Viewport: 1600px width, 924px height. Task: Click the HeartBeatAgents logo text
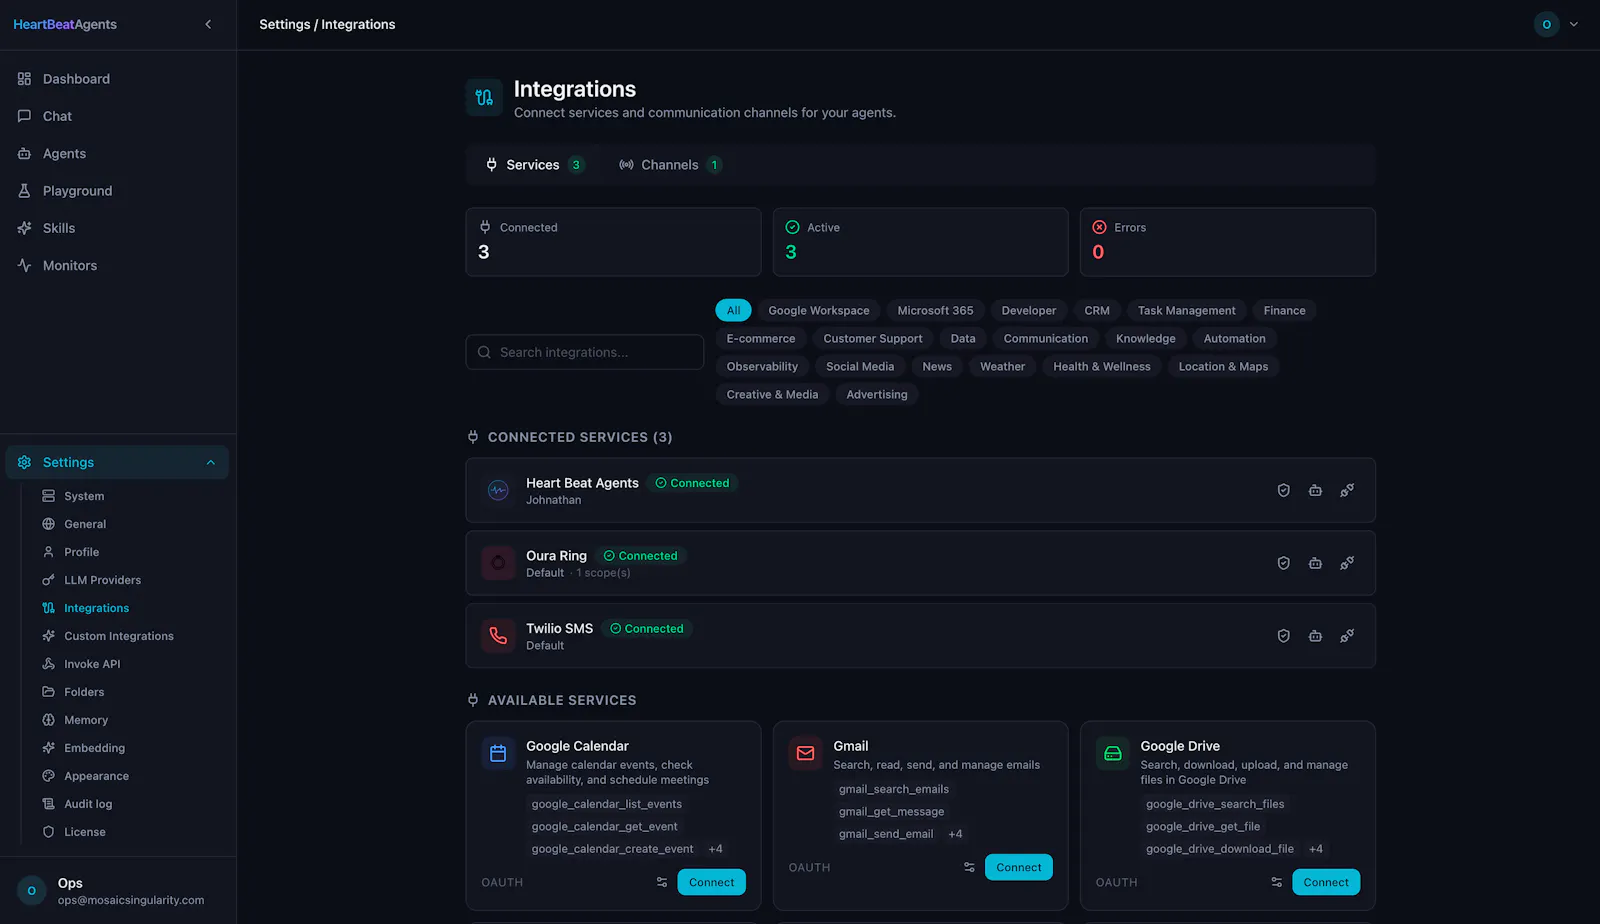click(65, 24)
